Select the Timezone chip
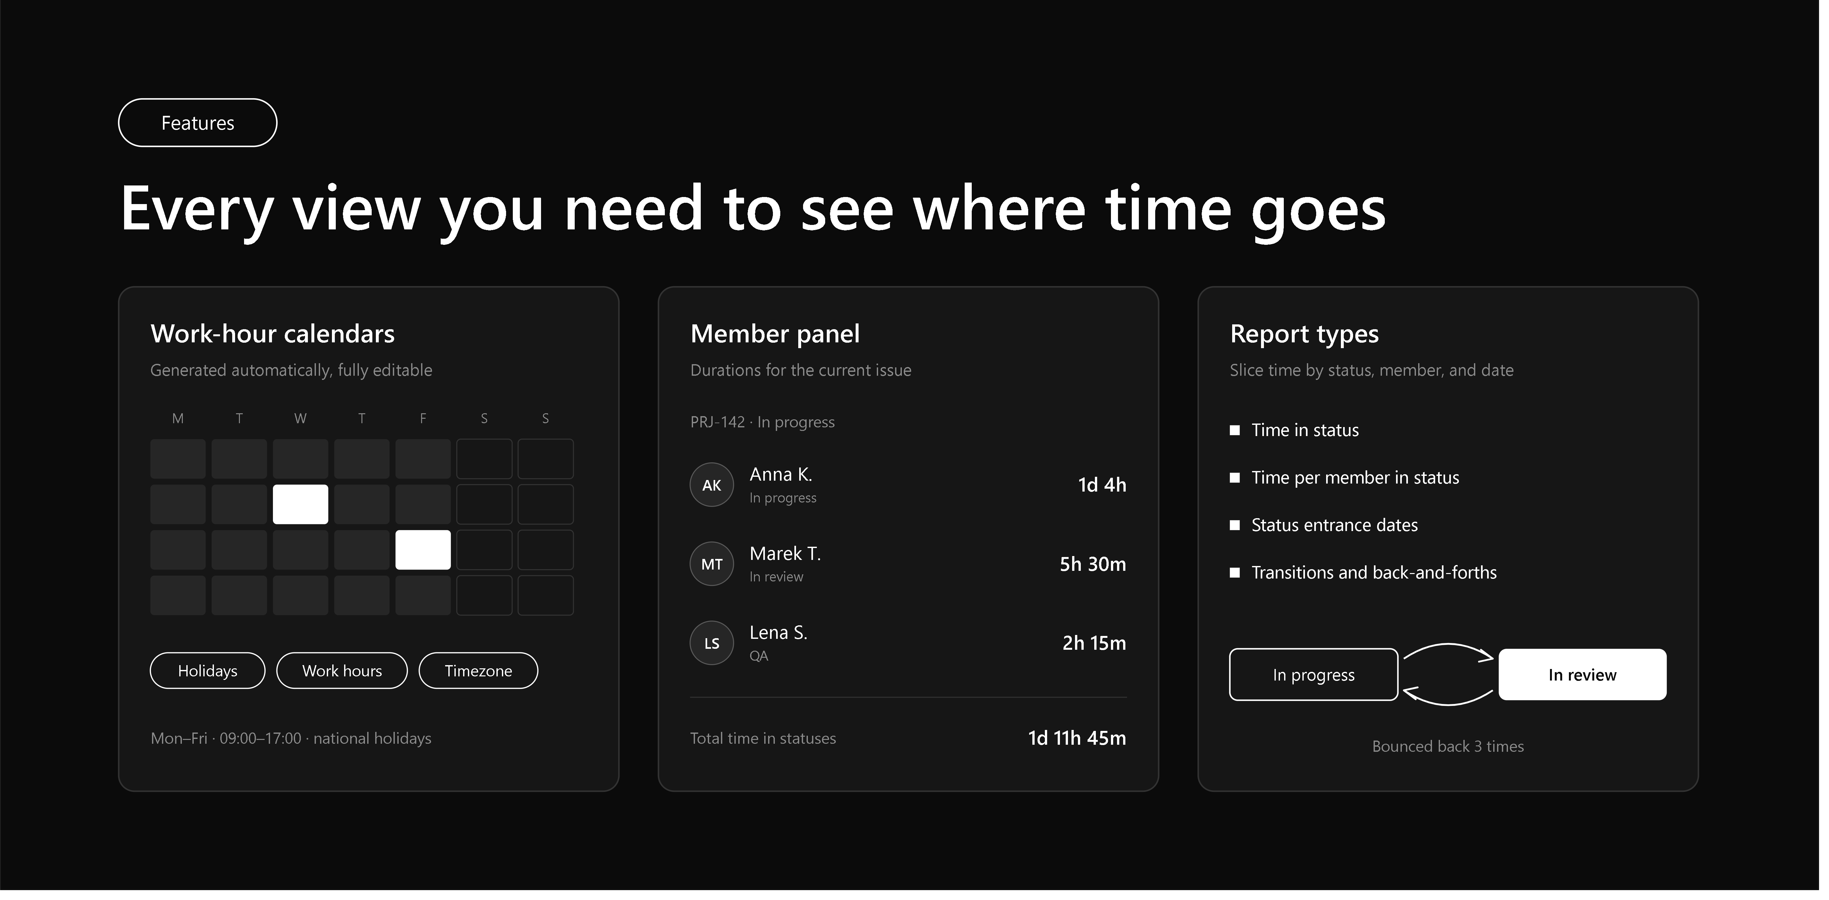Viewport: 1829px width, 900px height. coord(478,671)
